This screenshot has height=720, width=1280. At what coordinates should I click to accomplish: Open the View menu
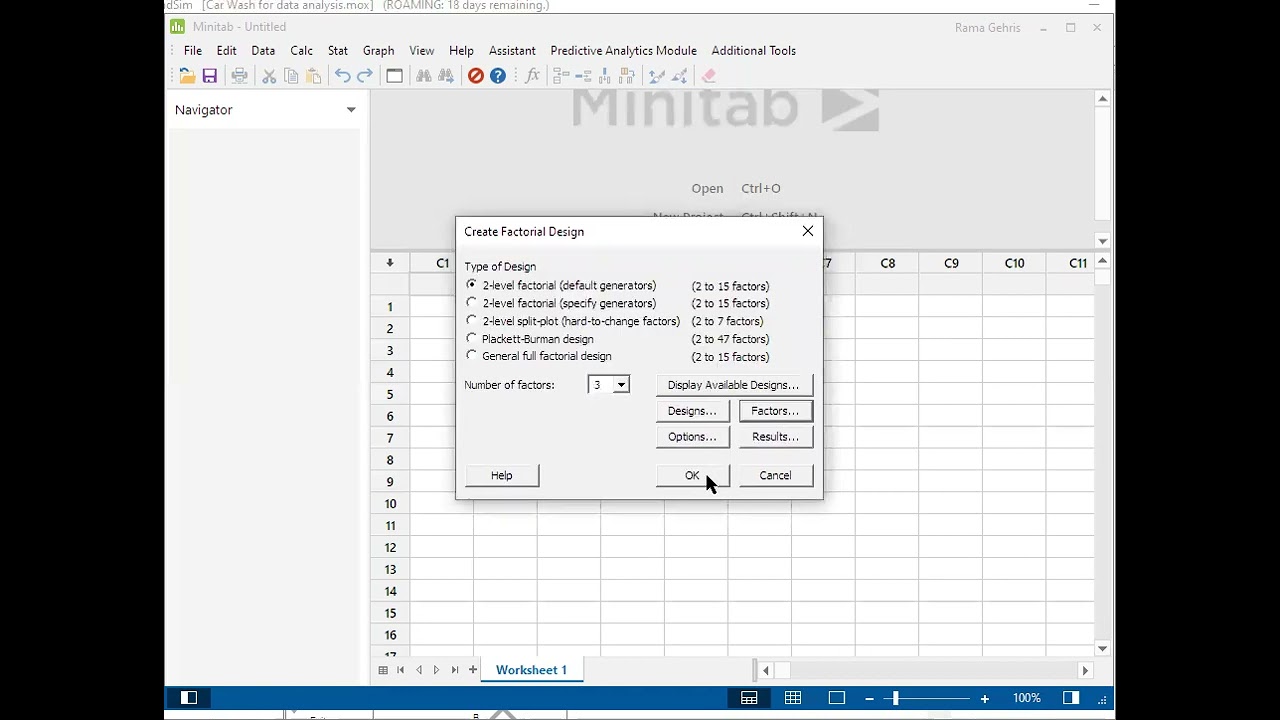coord(422,50)
